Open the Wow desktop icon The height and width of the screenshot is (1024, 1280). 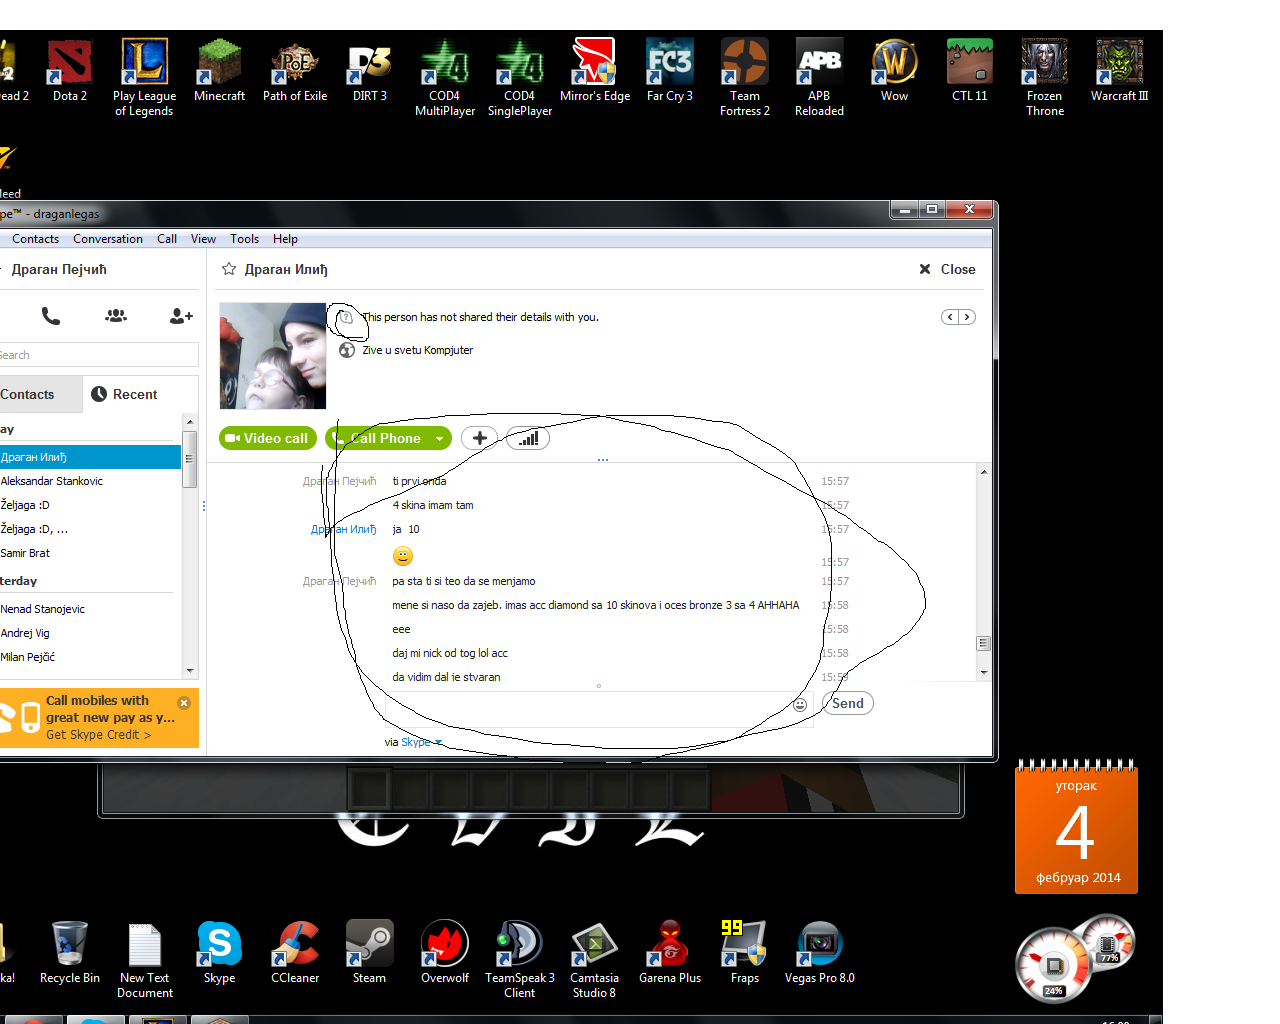point(894,70)
